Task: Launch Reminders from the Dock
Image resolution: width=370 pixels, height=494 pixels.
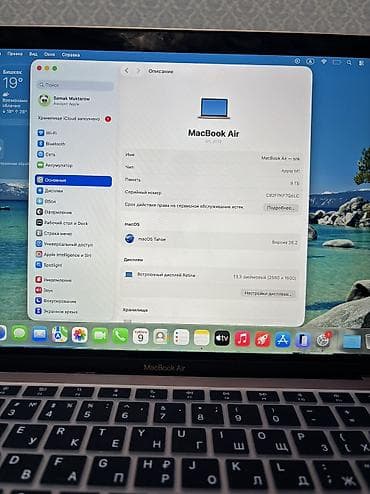Action: pos(181,338)
